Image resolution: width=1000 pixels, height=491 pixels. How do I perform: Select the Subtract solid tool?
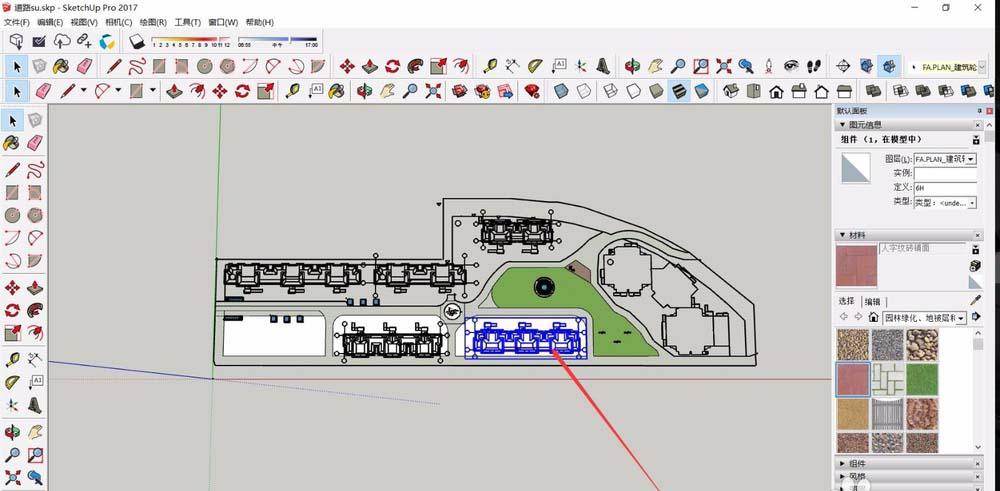pyautogui.click(x=946, y=91)
